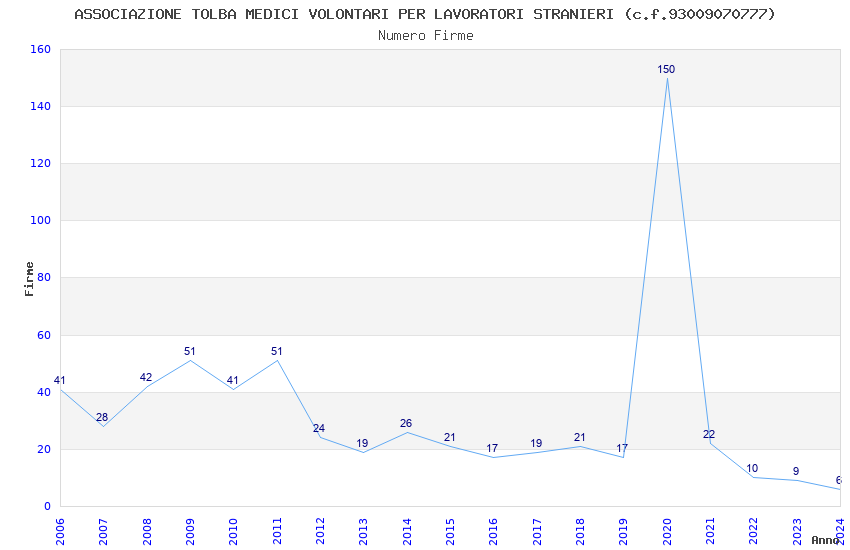Click the data label 51 for 2009
This screenshot has width=850, height=550.
pos(189,351)
